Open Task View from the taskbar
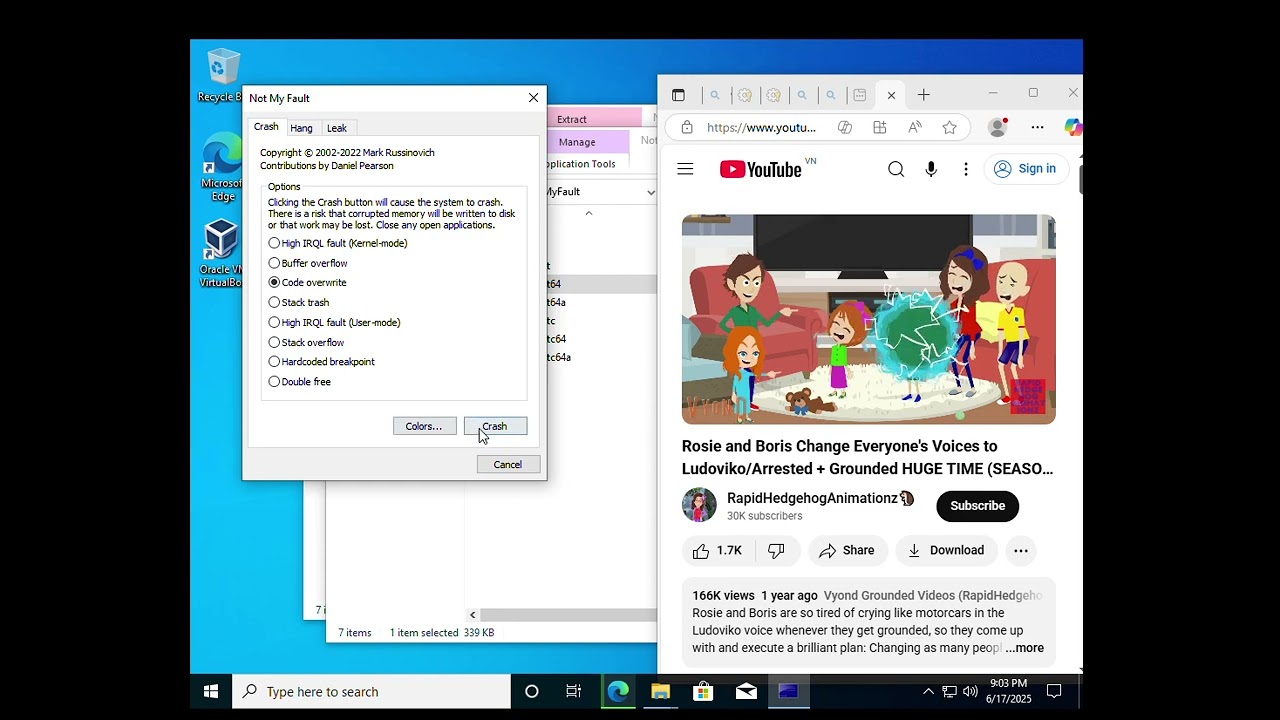Viewport: 1280px width, 720px height. [574, 691]
